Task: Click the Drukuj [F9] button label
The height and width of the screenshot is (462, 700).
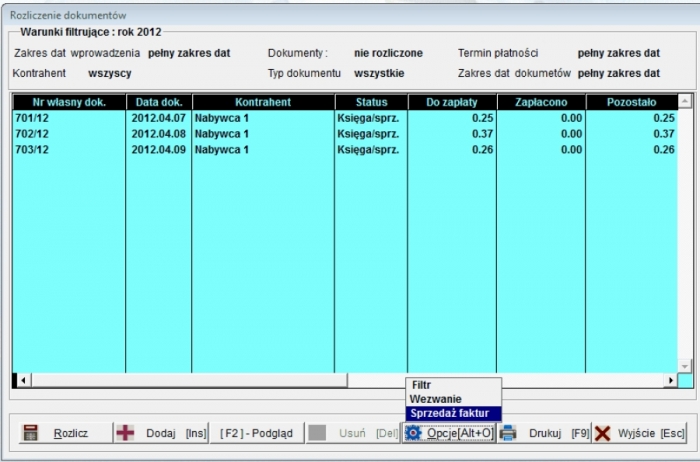Action: 559,433
